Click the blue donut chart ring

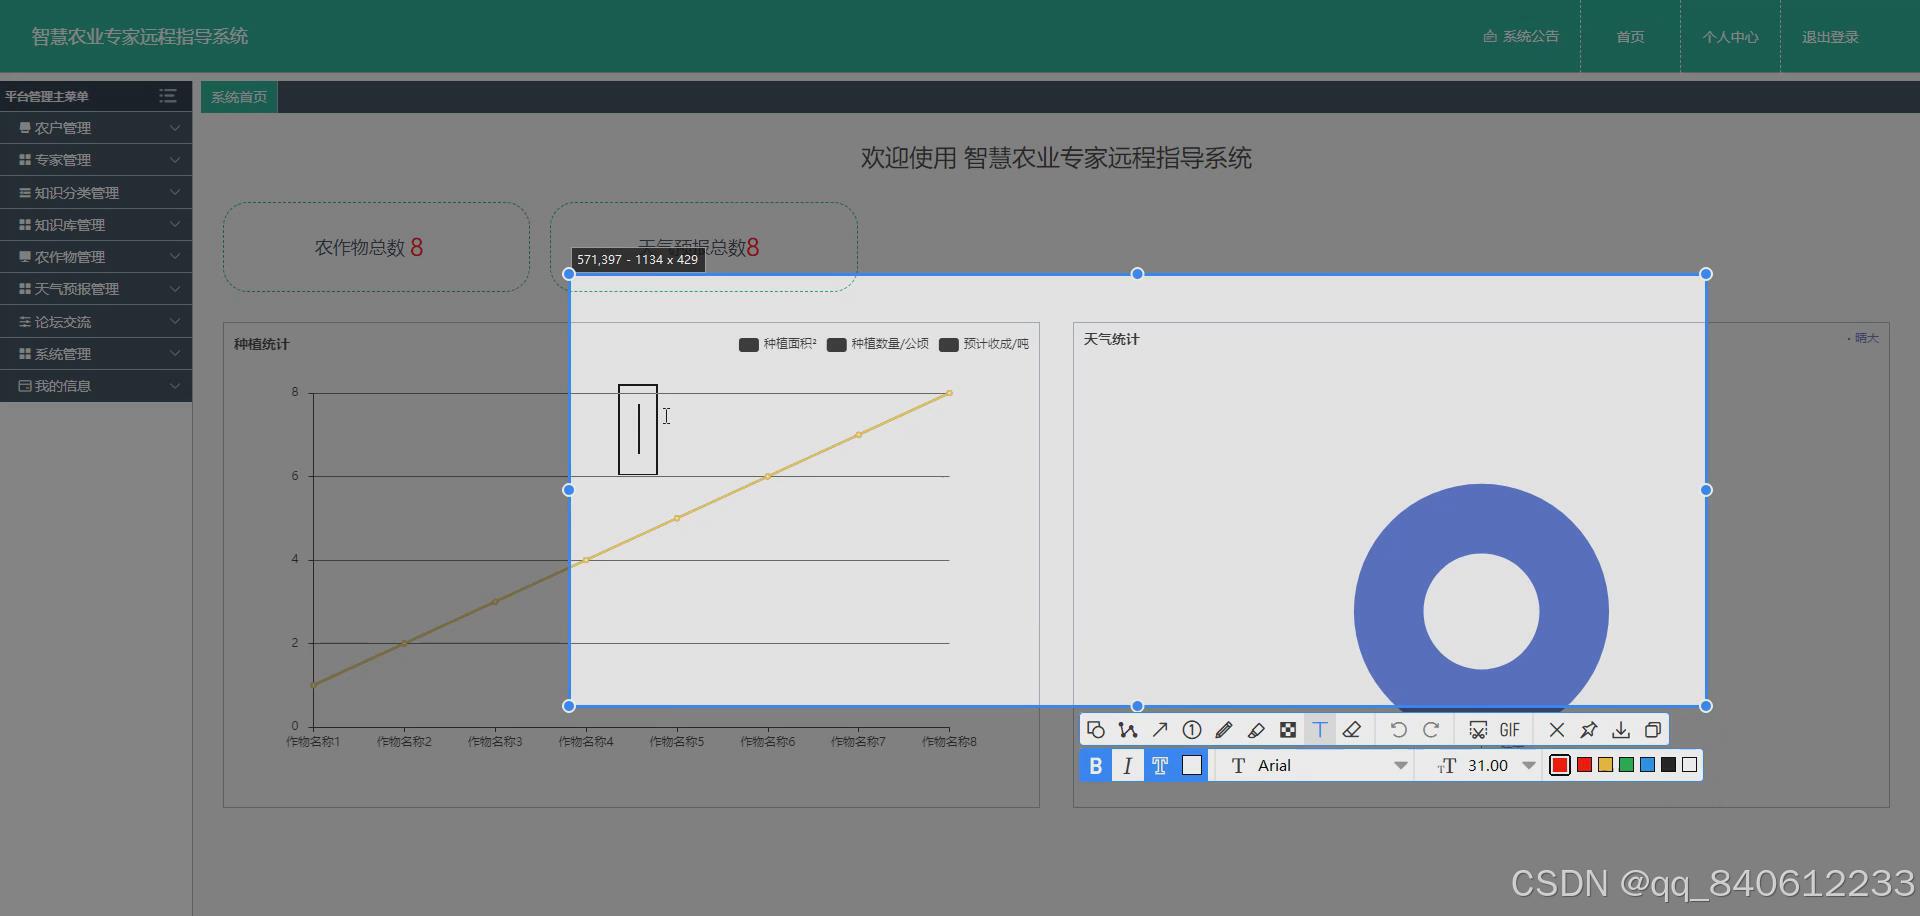click(x=1388, y=611)
